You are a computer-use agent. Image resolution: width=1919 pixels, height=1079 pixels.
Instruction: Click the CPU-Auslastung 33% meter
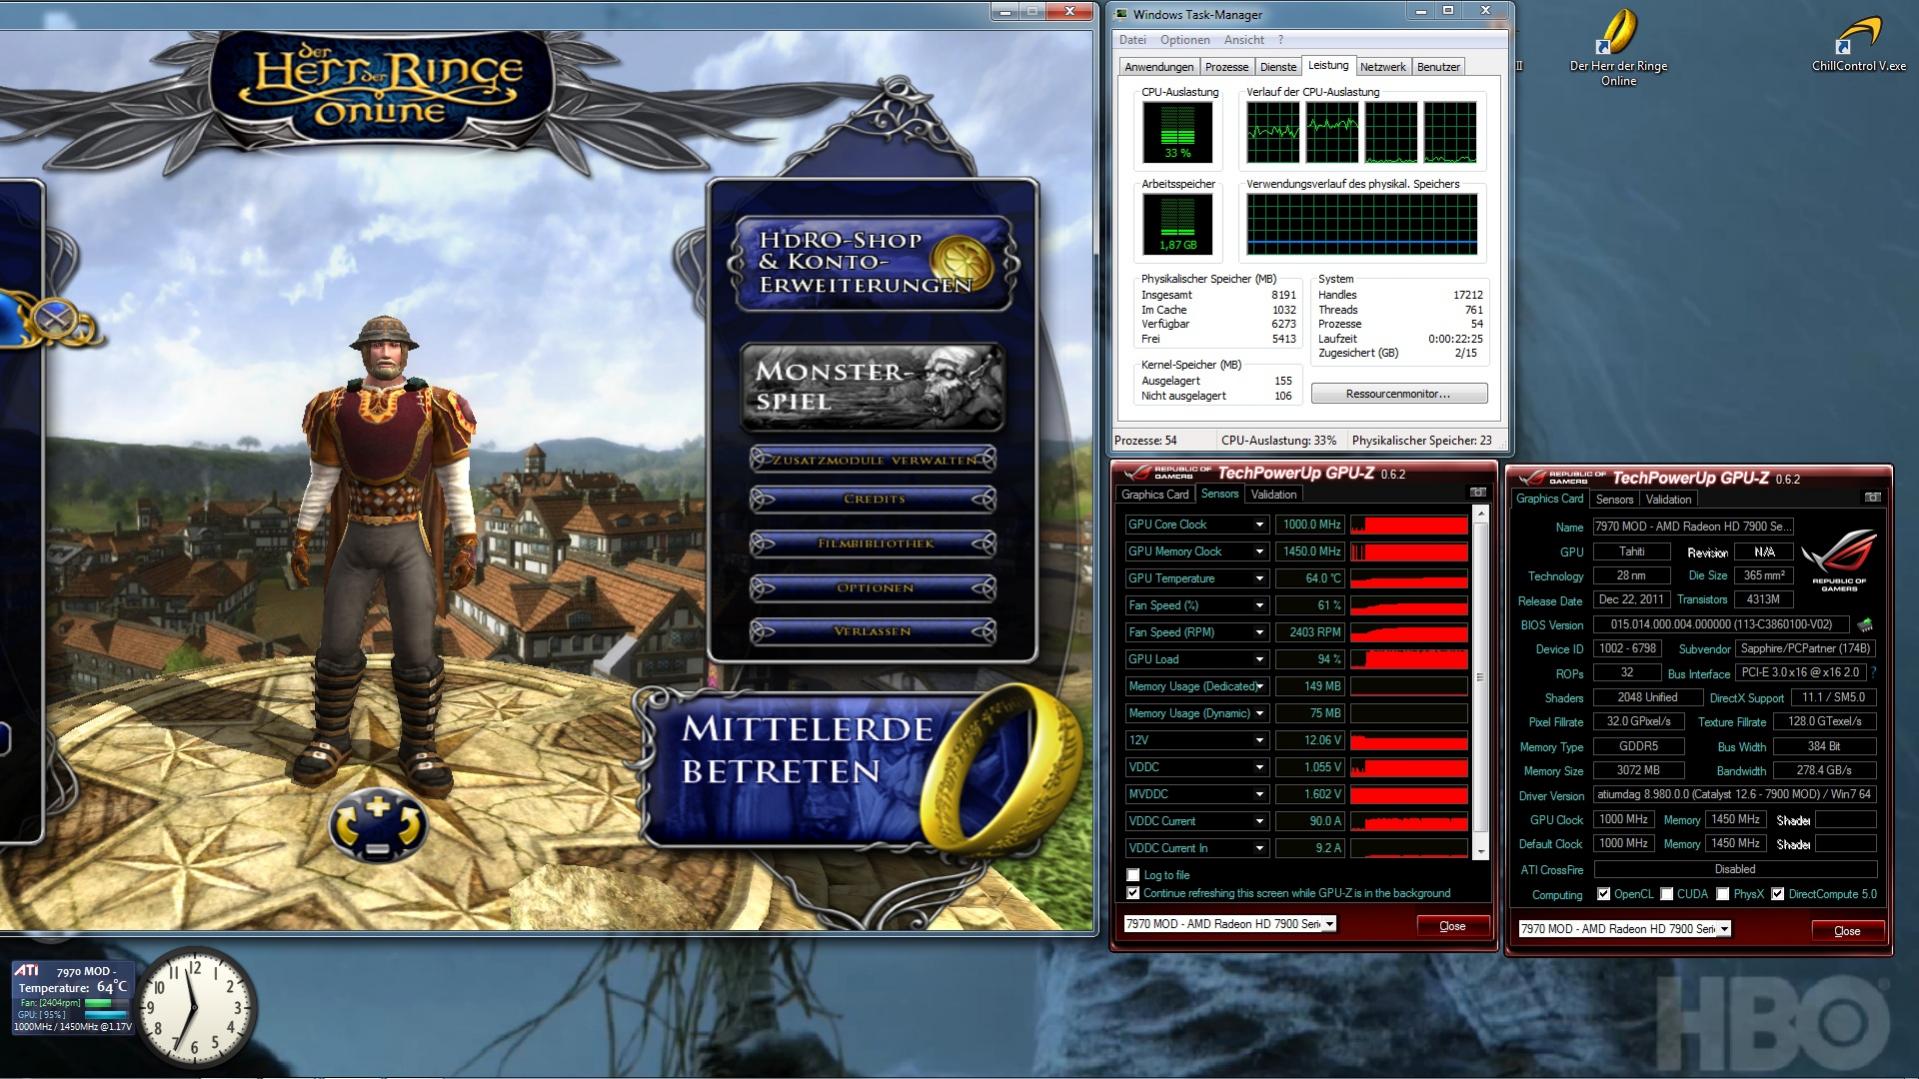[1178, 132]
